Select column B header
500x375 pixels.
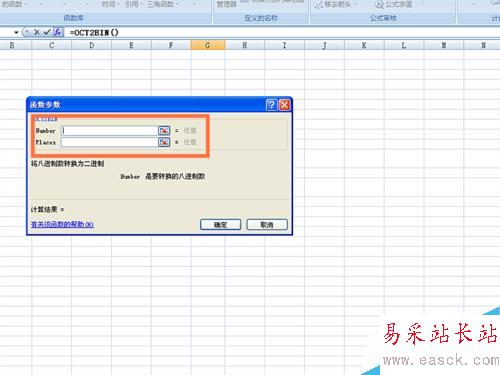coord(12,45)
